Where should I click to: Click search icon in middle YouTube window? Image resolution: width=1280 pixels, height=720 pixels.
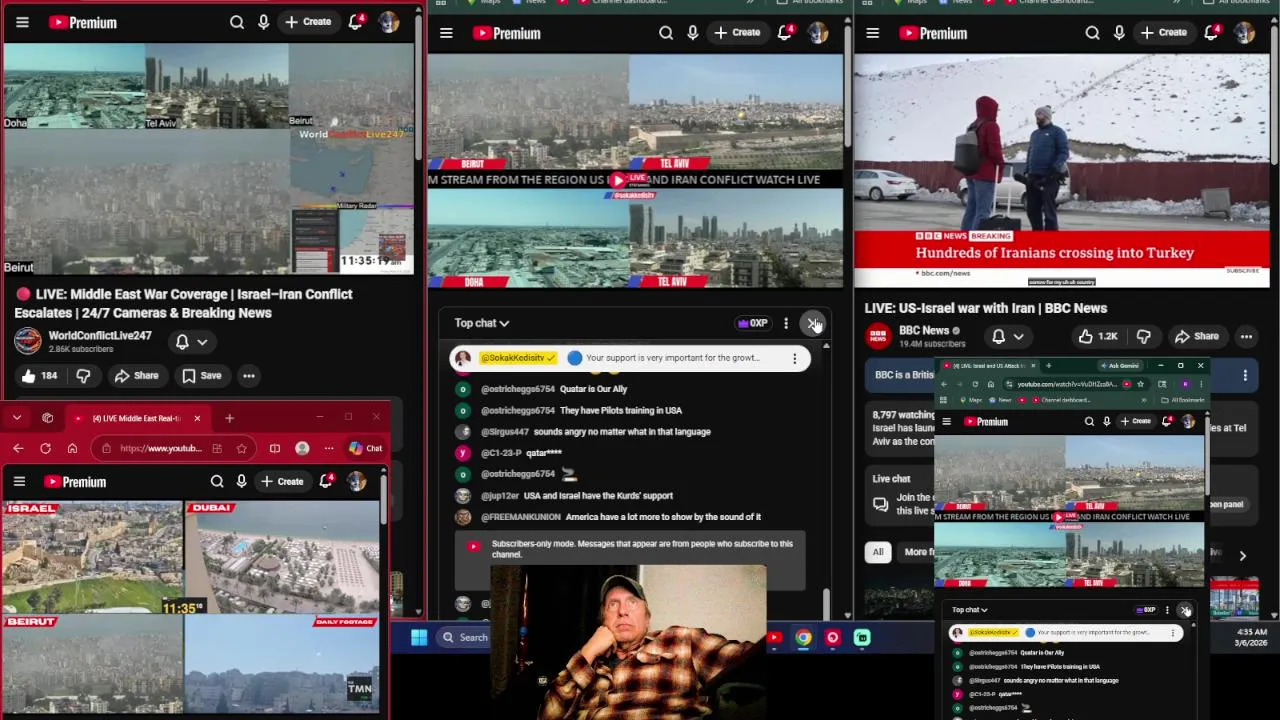[666, 33]
